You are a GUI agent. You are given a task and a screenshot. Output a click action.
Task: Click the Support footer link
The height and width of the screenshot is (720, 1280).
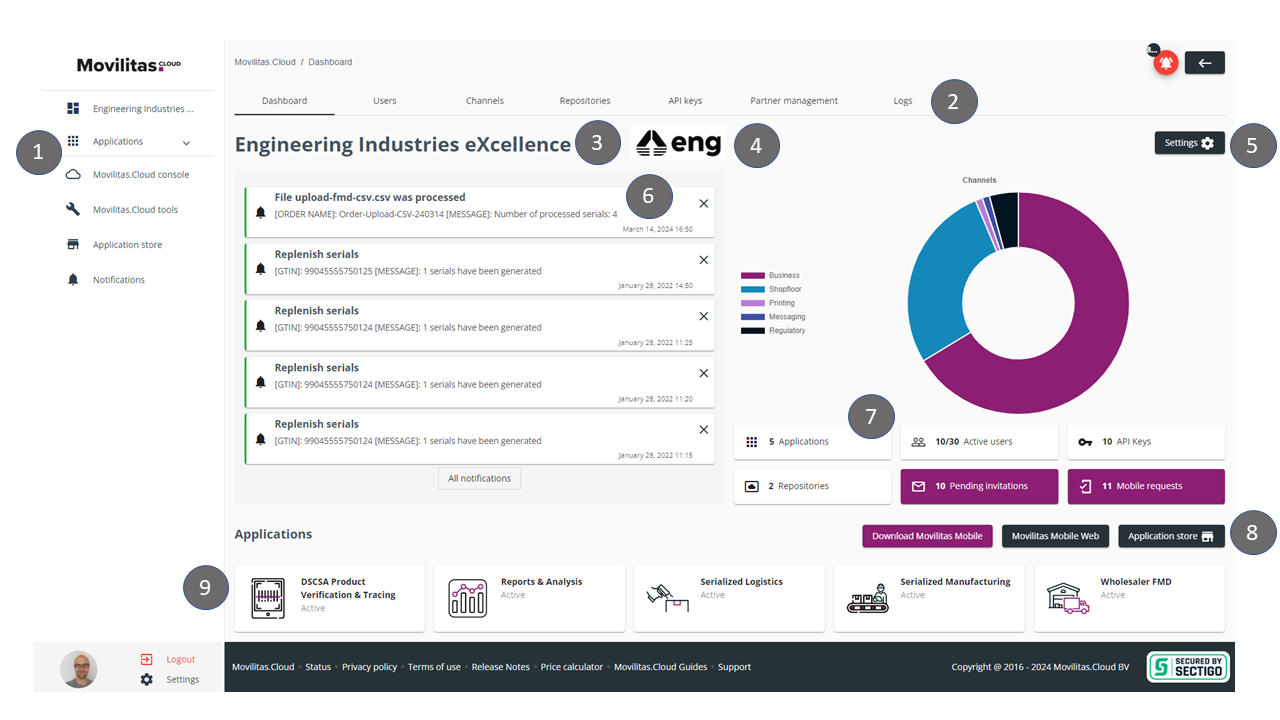tap(734, 667)
